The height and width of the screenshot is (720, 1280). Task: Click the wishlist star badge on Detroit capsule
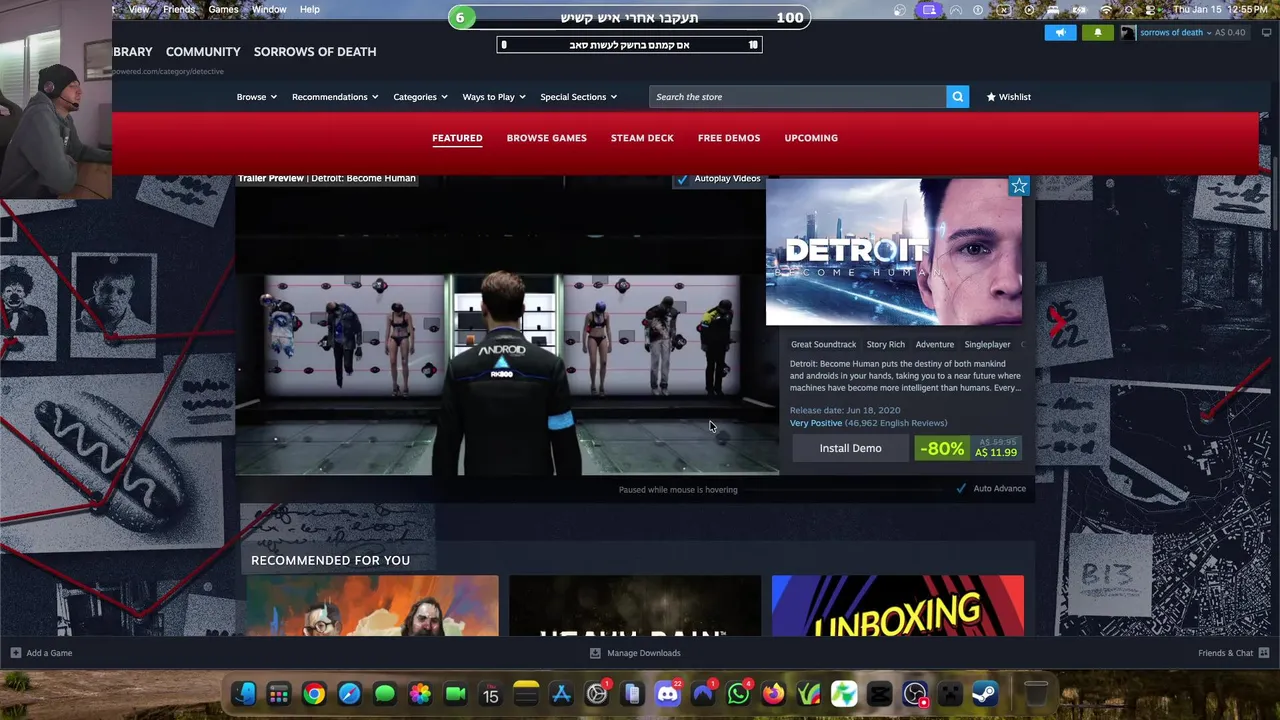pos(1018,186)
